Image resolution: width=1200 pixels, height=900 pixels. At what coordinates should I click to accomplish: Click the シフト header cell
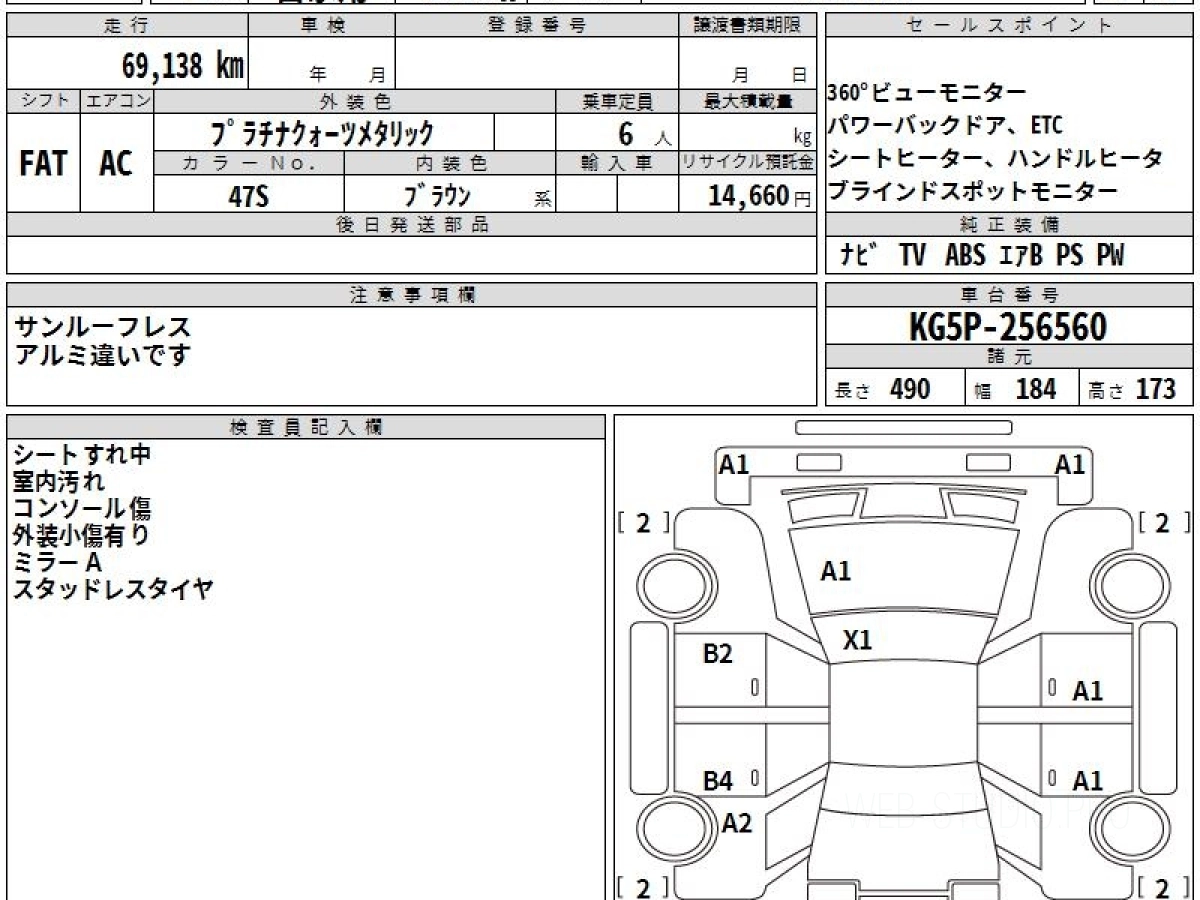(x=44, y=101)
